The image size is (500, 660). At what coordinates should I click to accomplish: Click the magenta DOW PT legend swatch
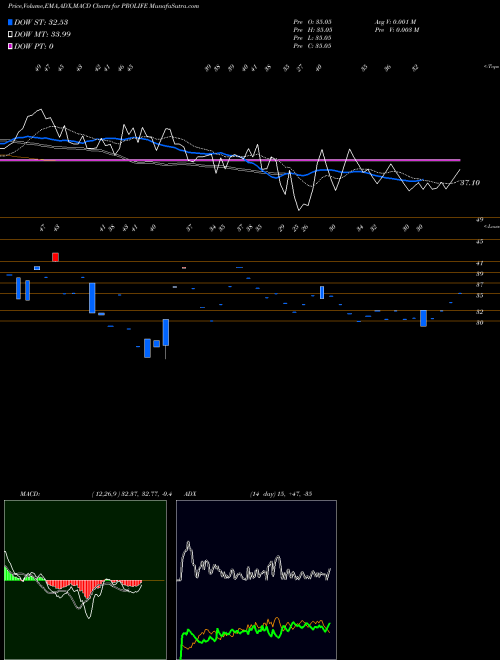click(10, 46)
